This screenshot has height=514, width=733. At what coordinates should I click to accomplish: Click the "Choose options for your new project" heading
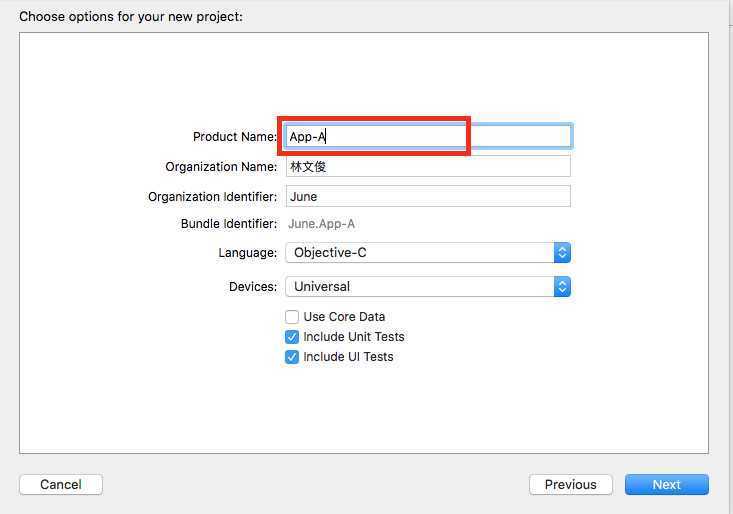click(x=131, y=16)
